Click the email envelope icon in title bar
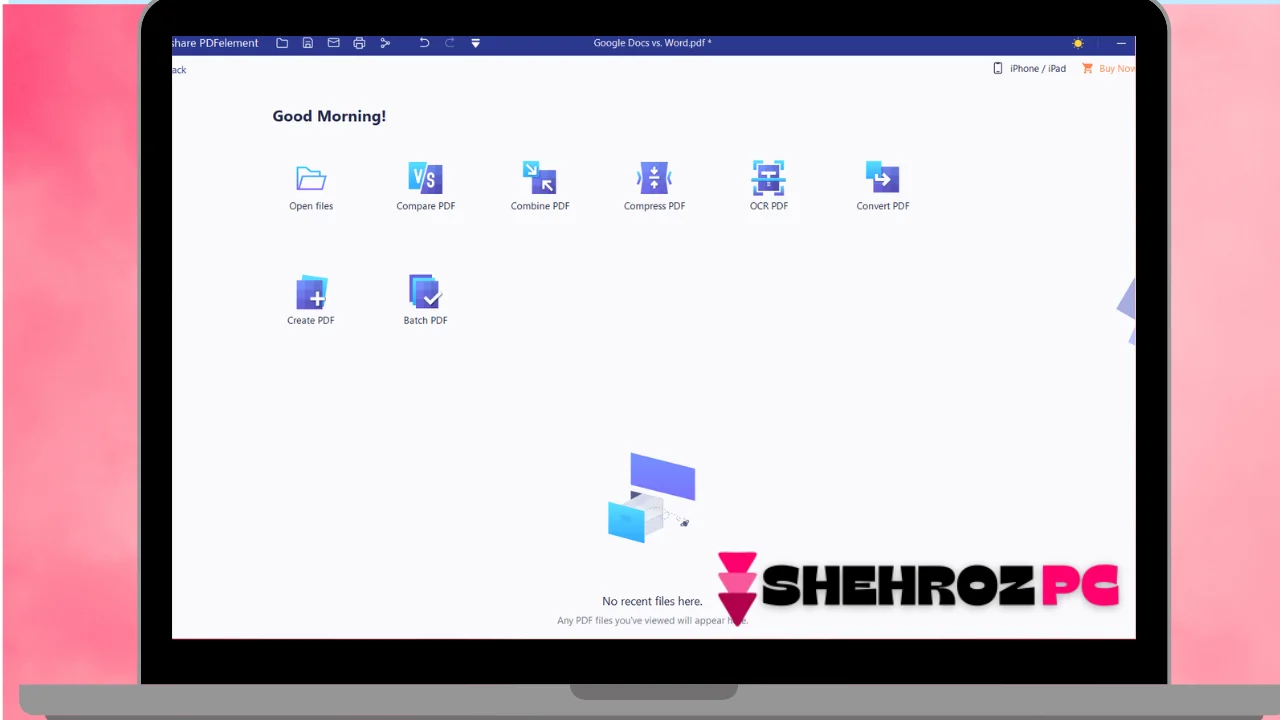The width and height of the screenshot is (1280, 720). pyautogui.click(x=334, y=43)
